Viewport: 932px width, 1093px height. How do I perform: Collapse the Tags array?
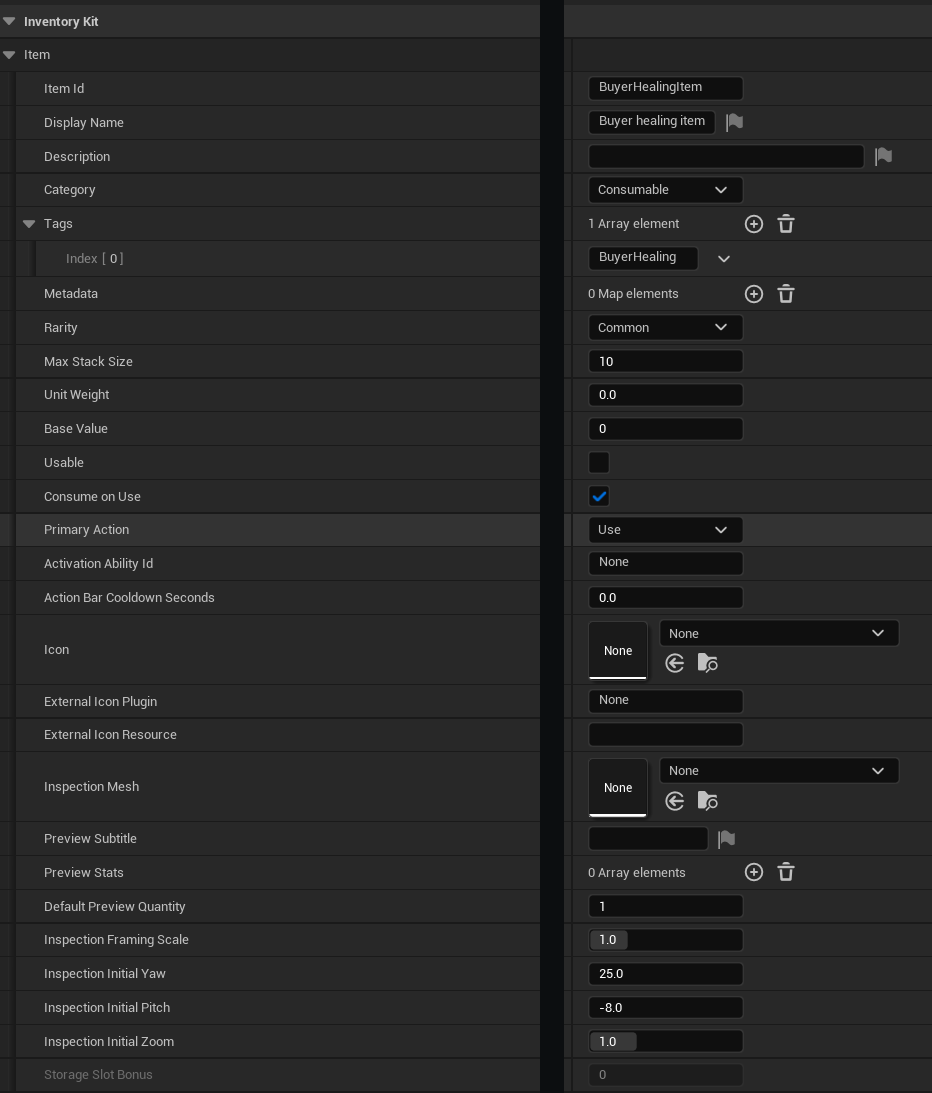(x=29, y=224)
